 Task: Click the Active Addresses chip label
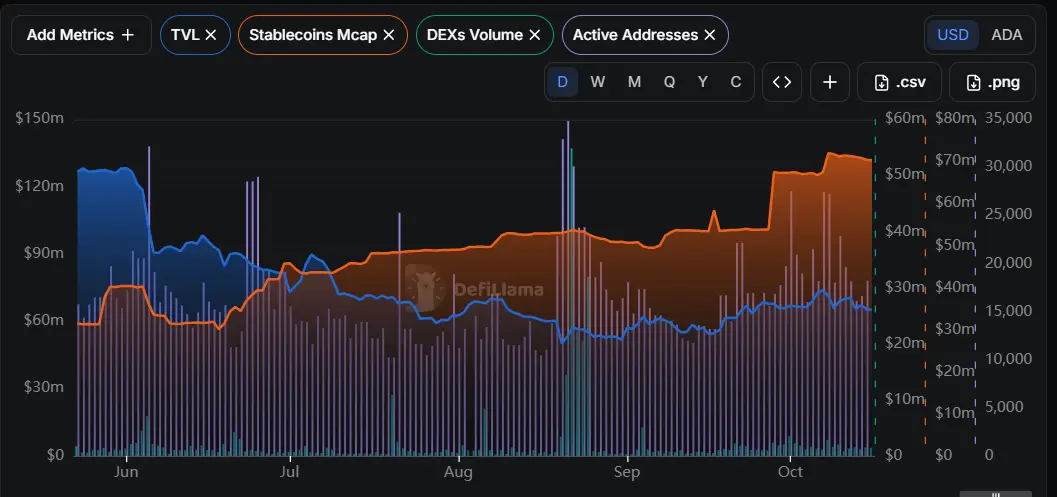[x=635, y=35]
